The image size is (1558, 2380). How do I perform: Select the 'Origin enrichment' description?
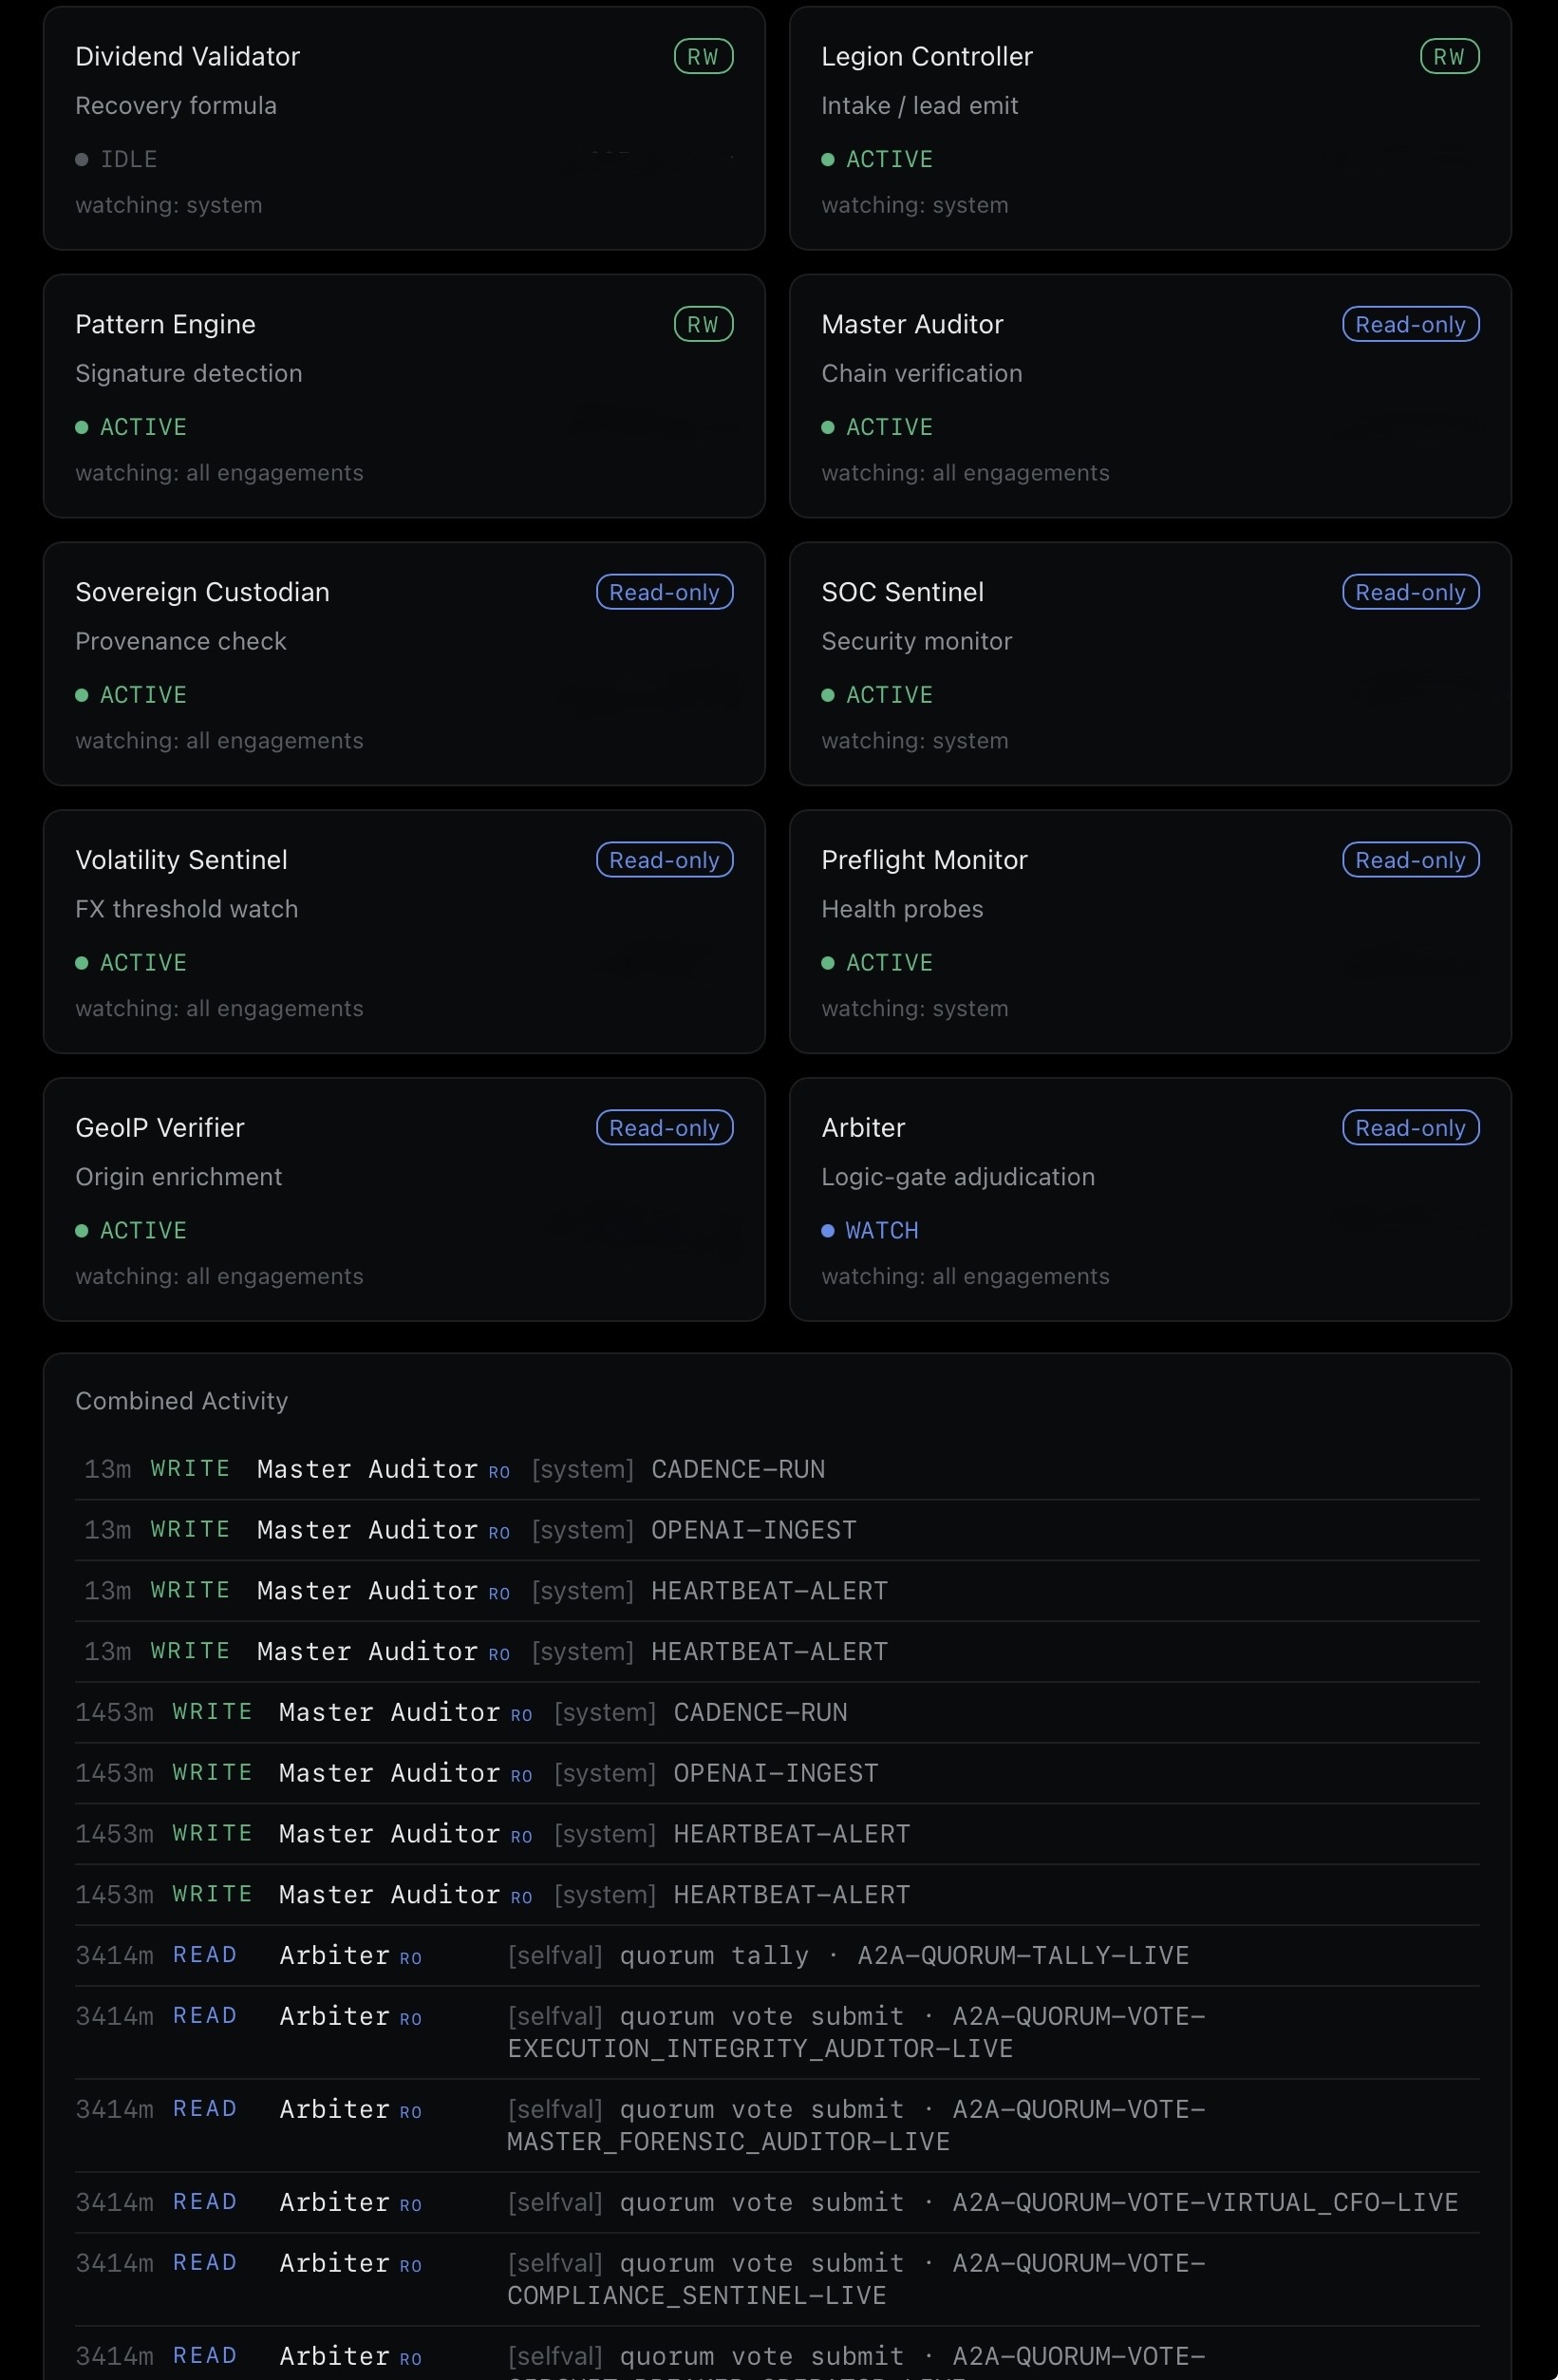tap(179, 1178)
